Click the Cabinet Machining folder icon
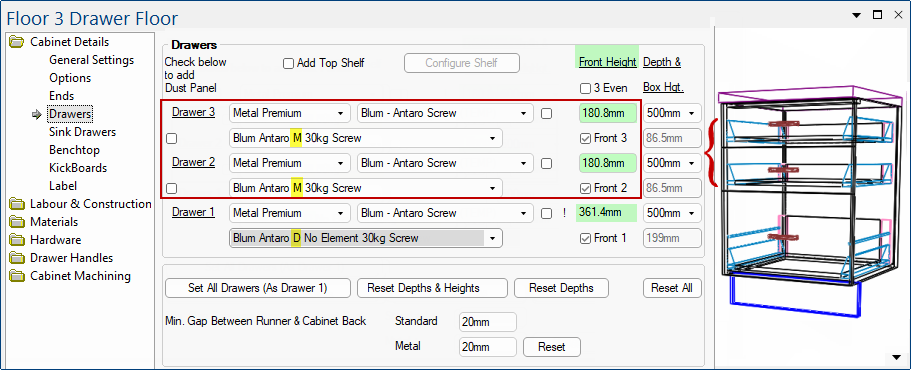Image resolution: width=911 pixels, height=370 pixels. click(x=17, y=276)
